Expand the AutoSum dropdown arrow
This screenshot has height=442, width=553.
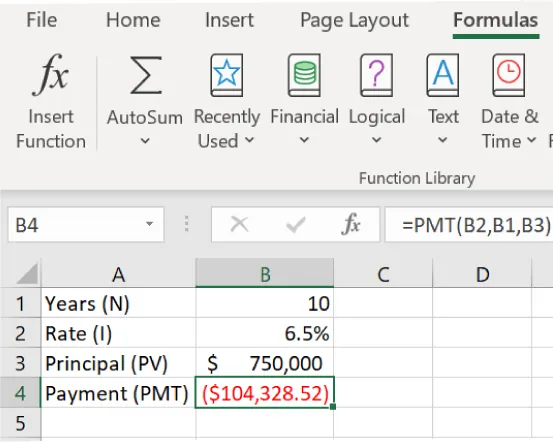[x=145, y=141]
